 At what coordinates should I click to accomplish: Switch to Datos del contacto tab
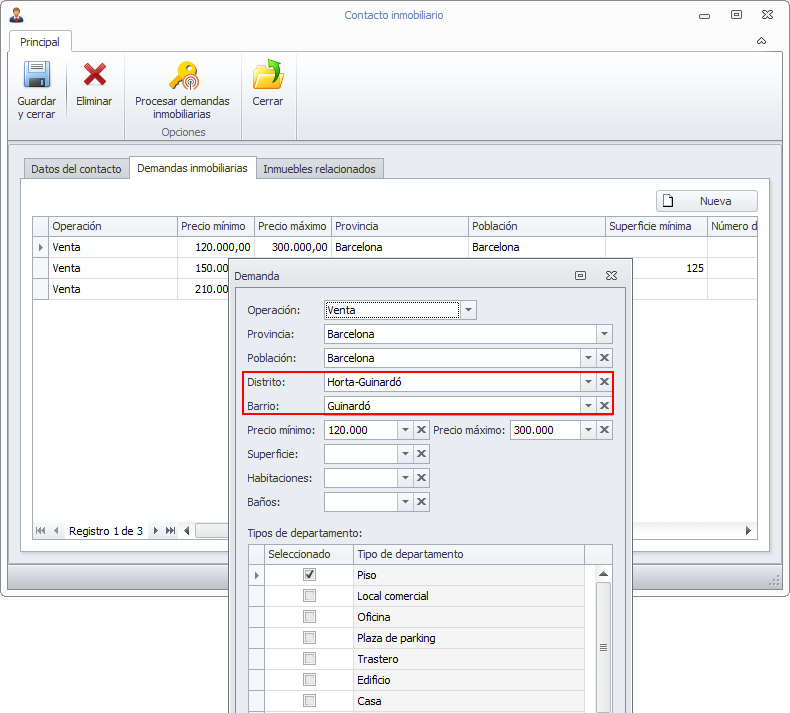[76, 169]
